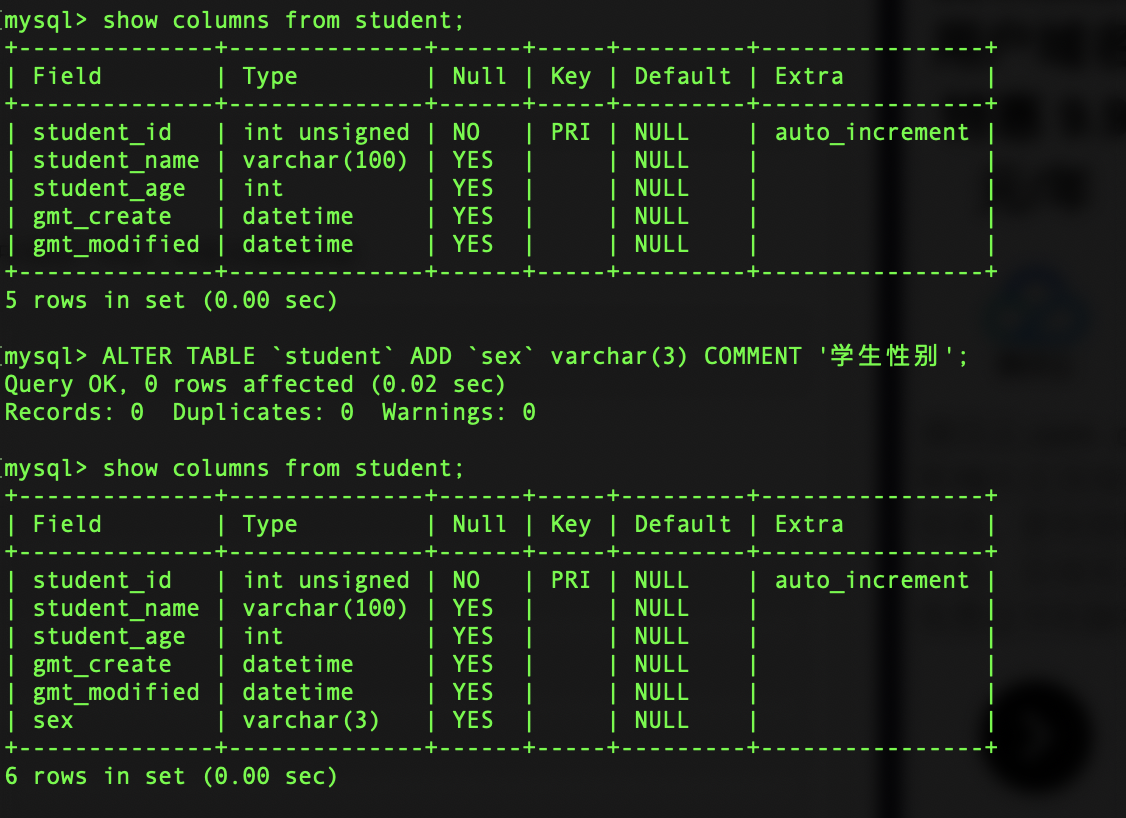This screenshot has width=1126, height=818.
Task: Click the 'Duplicates: 0' text
Action: 262,412
